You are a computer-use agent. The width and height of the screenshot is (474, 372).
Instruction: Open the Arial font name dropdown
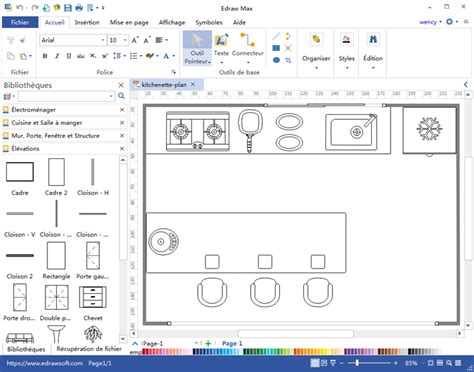103,40
